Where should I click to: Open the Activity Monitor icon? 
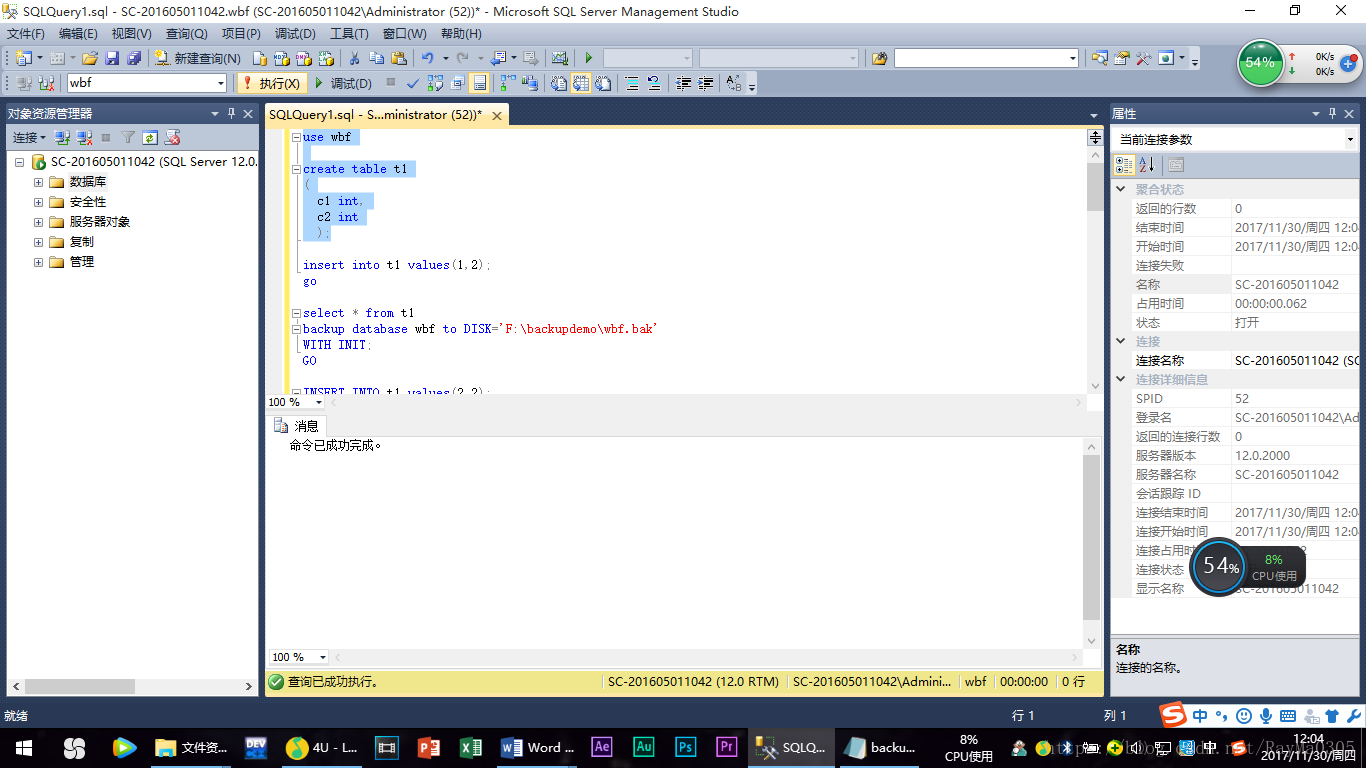point(559,58)
